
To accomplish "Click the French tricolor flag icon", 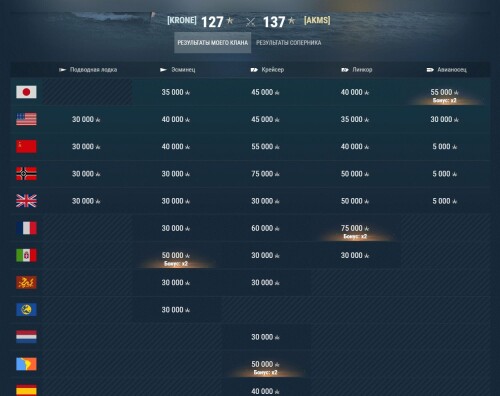I will 26,228.
